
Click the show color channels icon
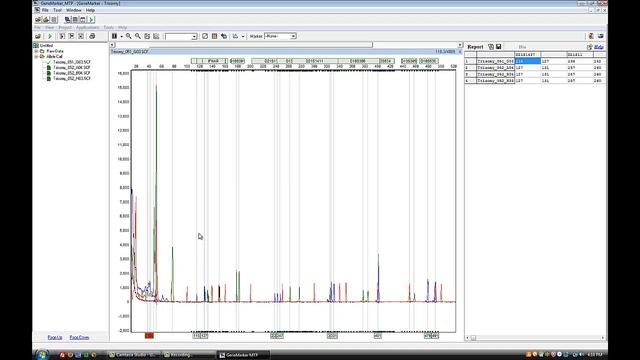coord(114,36)
